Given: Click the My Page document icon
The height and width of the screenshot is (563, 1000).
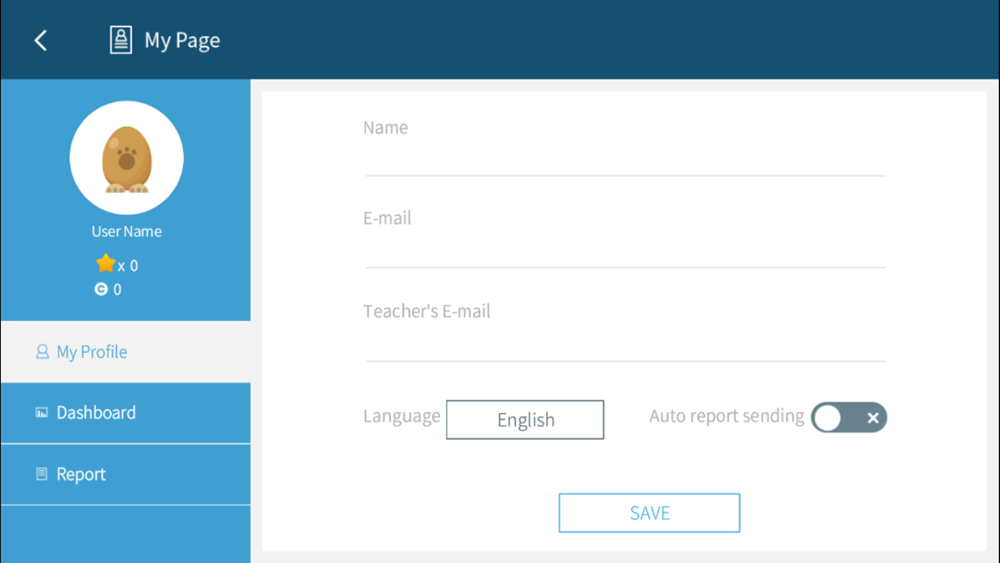Looking at the screenshot, I should [121, 40].
